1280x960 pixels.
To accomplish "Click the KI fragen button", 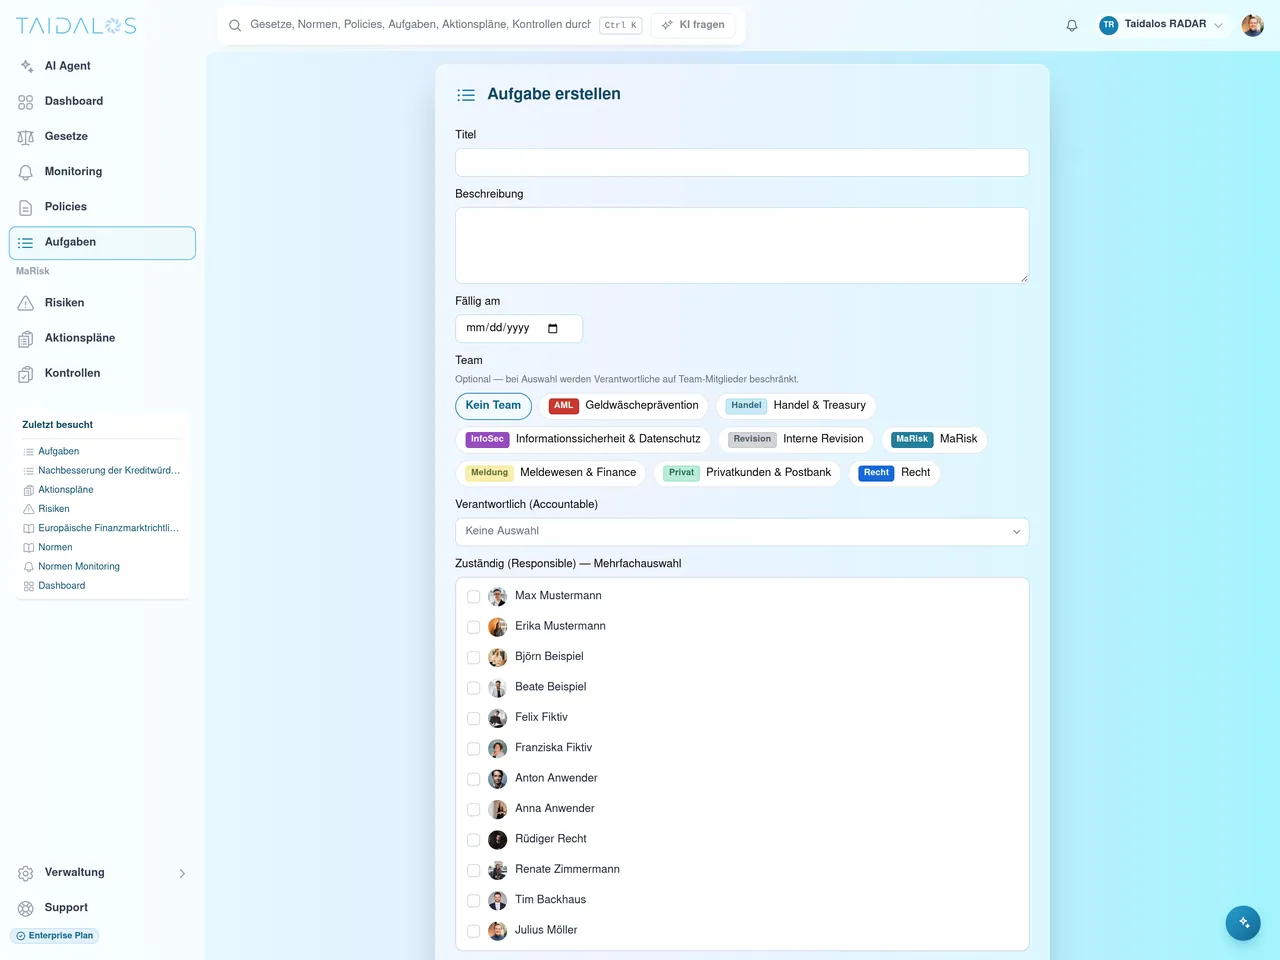I will 693,25.
